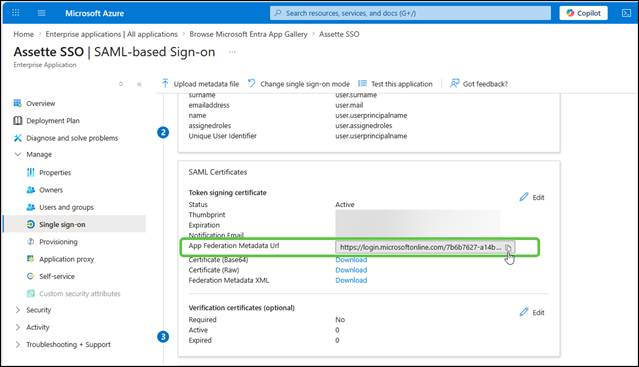This screenshot has width=639, height=367.
Task: Download Federation Metadata XML
Action: click(351, 280)
